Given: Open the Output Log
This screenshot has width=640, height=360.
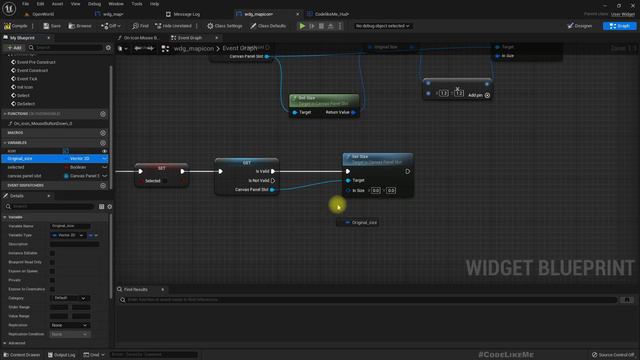Looking at the screenshot, I should point(61,355).
